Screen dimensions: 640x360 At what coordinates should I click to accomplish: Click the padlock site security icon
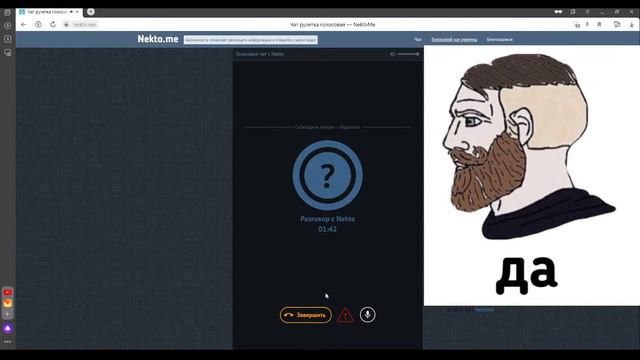point(66,24)
